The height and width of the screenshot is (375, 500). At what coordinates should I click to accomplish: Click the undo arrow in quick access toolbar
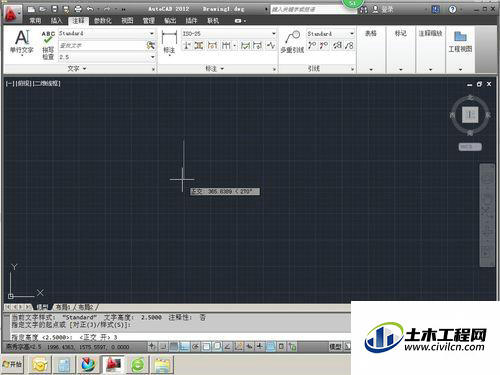pyautogui.click(x=90, y=9)
